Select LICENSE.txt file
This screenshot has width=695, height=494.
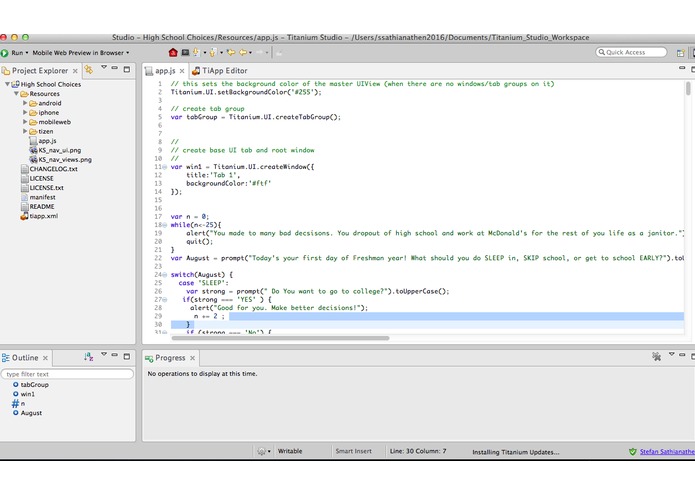tap(43, 187)
